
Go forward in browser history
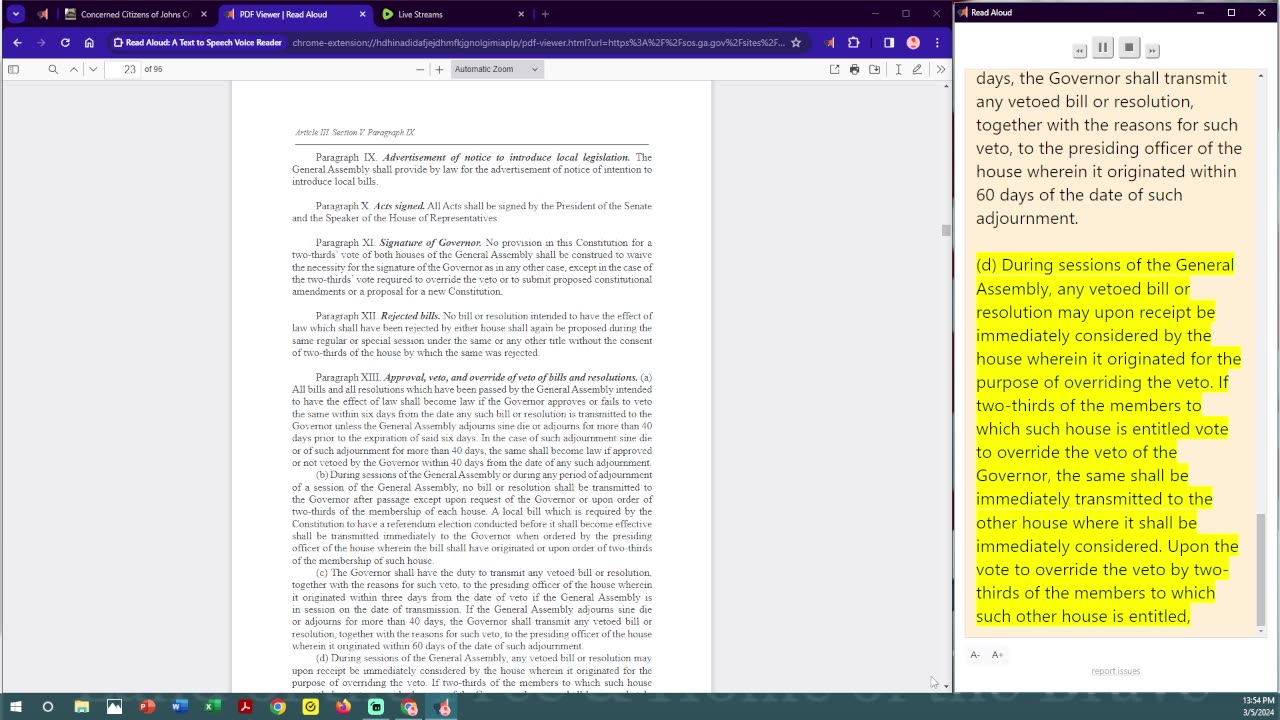41,43
